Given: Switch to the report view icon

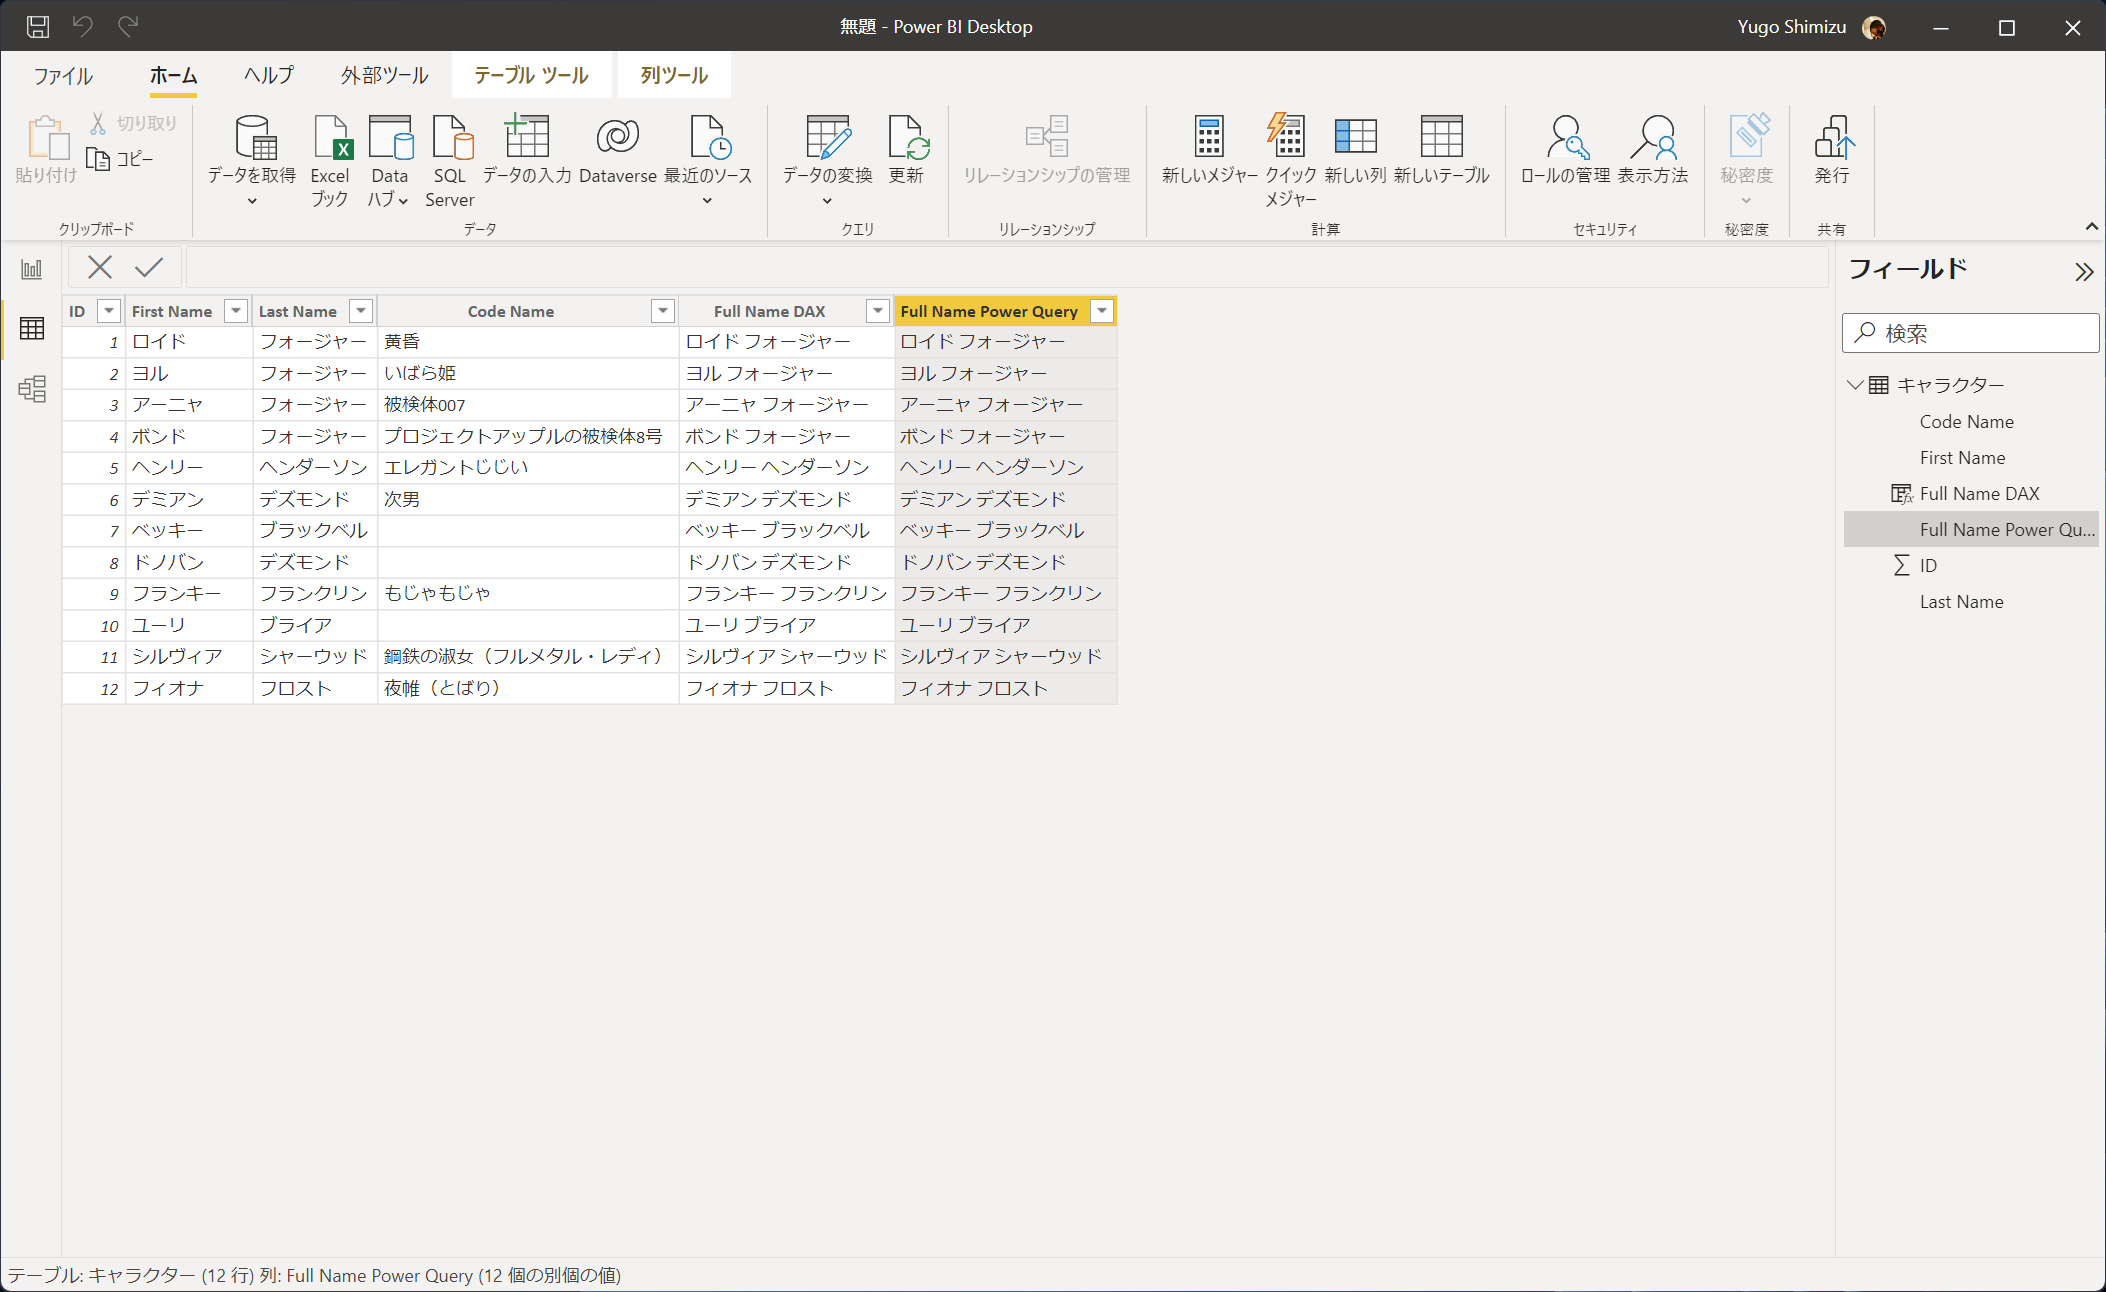Looking at the screenshot, I should click(32, 269).
